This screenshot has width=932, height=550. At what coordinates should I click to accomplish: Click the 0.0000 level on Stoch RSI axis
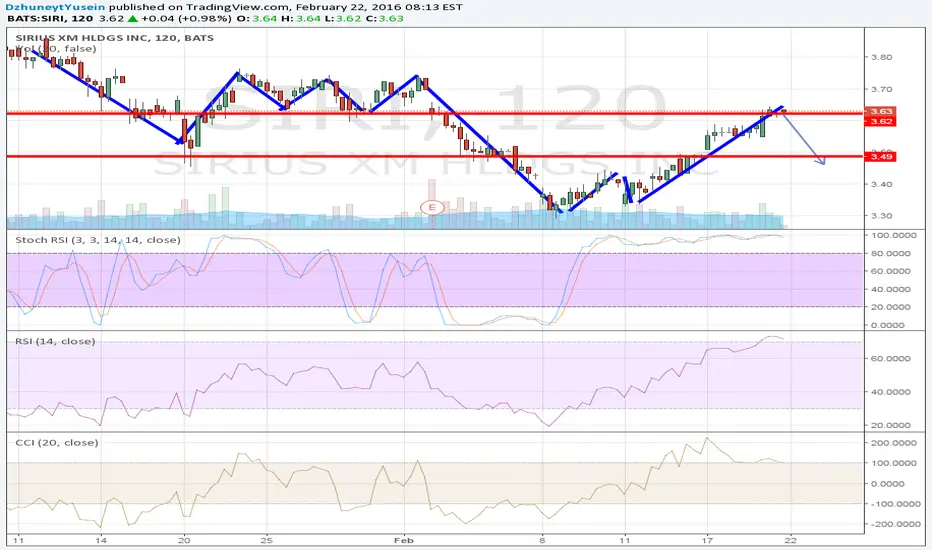tap(890, 325)
